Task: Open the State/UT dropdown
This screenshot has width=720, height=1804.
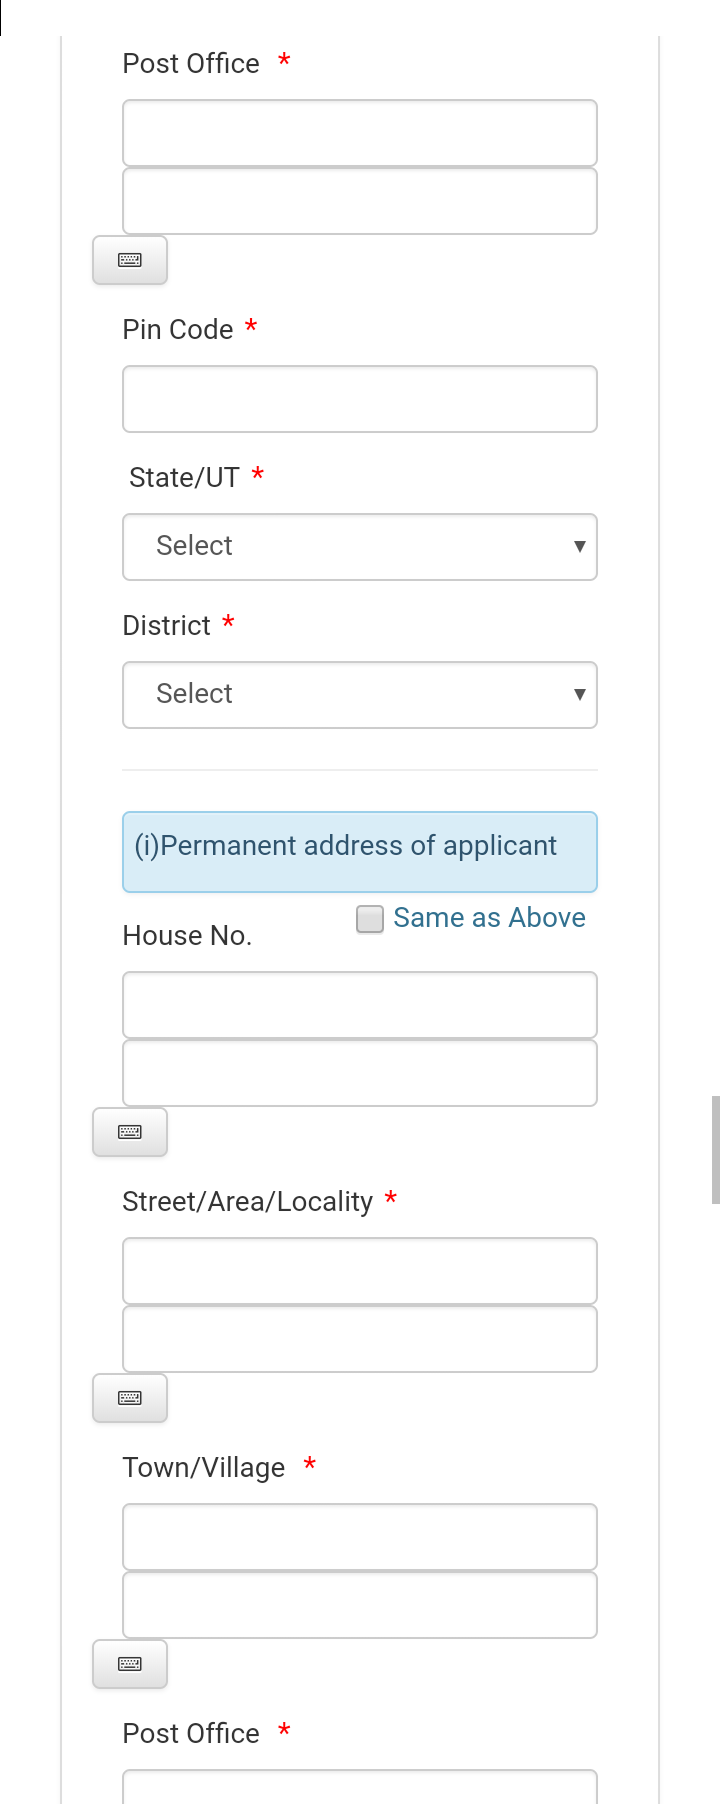Action: (360, 547)
